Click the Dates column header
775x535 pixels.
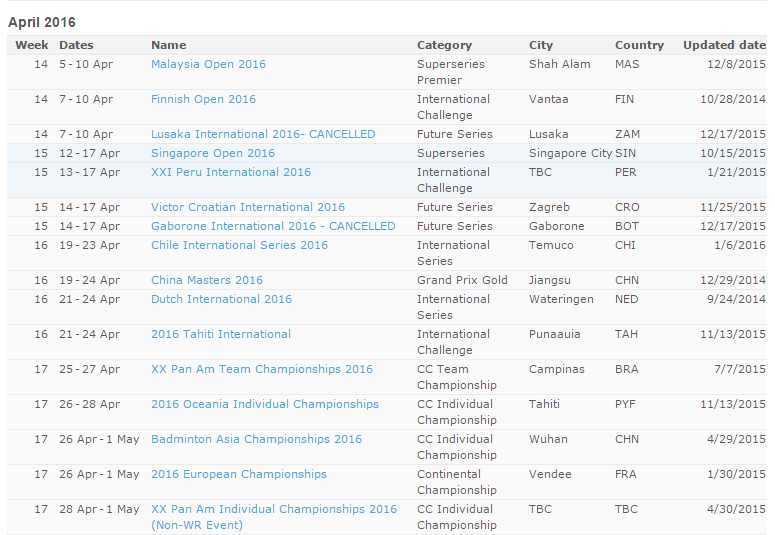point(76,45)
